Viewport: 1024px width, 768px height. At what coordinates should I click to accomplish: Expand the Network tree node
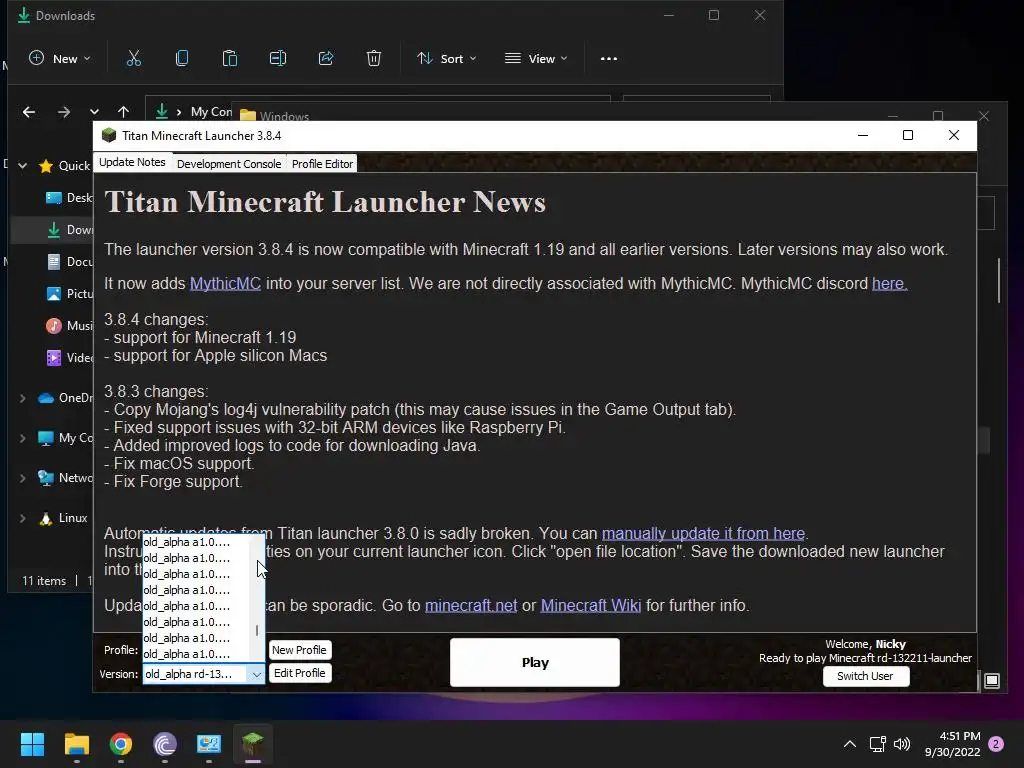point(23,478)
